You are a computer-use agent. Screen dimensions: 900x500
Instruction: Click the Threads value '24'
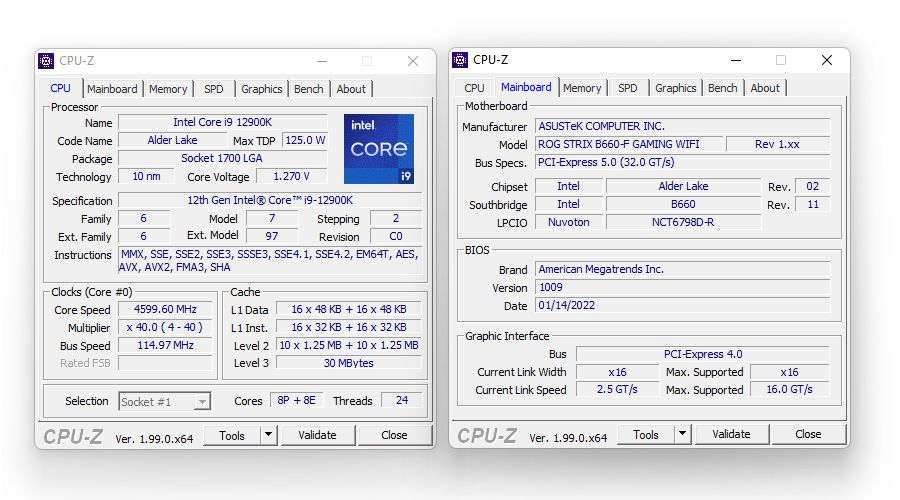click(402, 400)
